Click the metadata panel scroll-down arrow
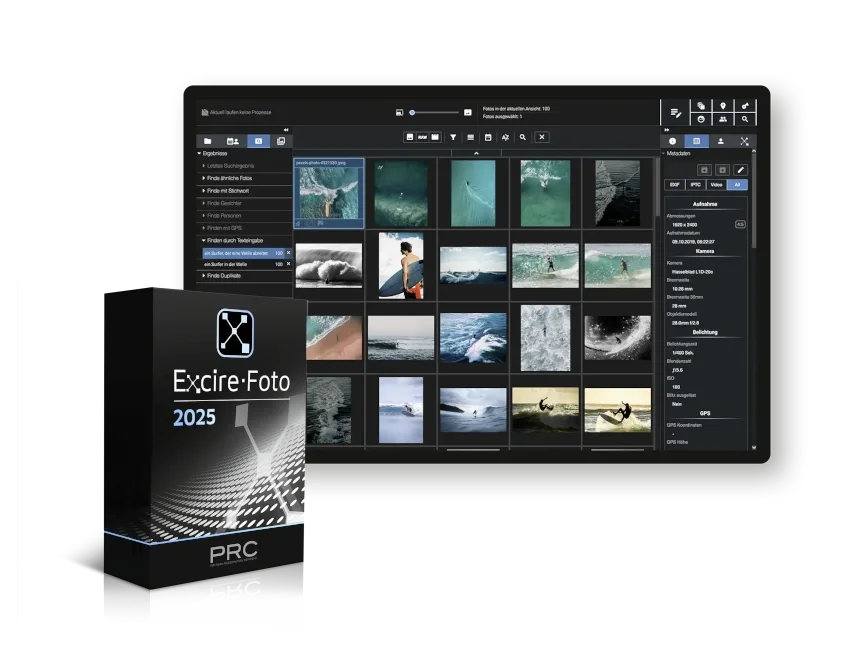This screenshot has width=864, height=660. tap(754, 448)
